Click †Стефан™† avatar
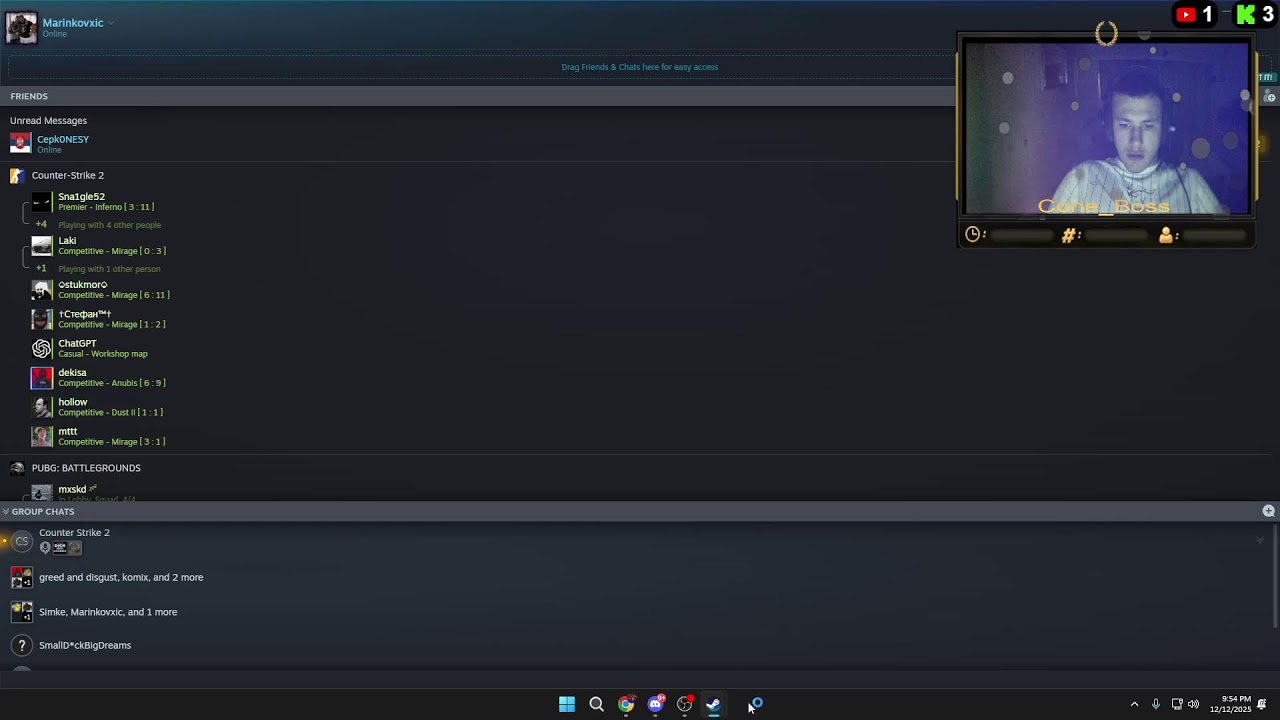 (x=41, y=319)
